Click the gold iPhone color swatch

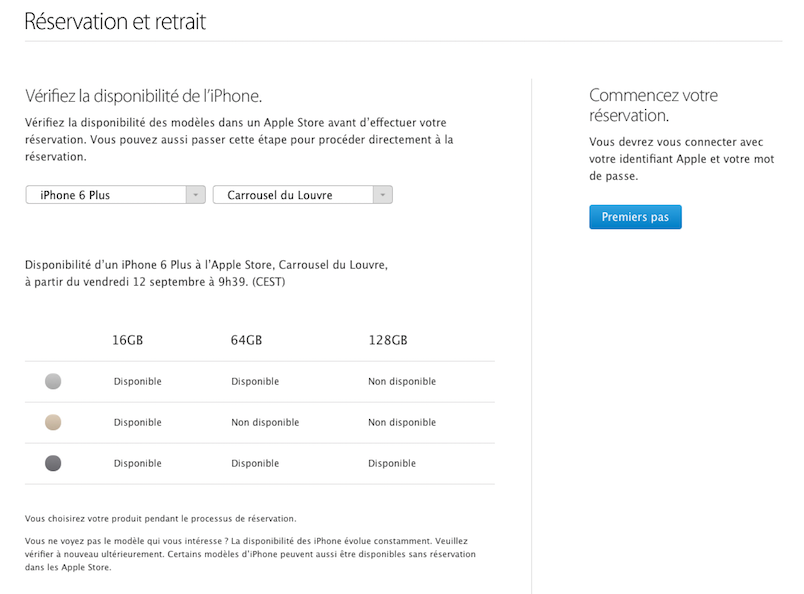click(x=53, y=423)
